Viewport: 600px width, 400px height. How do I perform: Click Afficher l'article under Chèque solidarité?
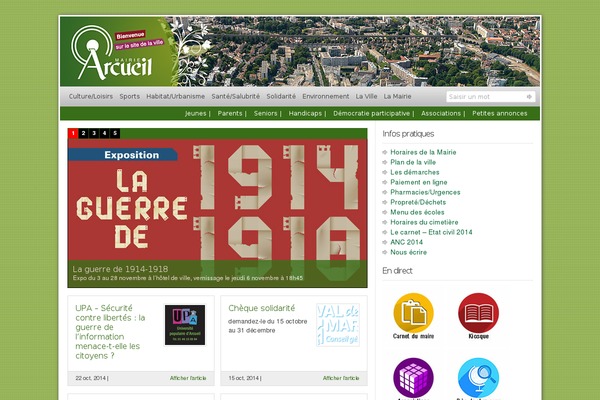click(x=341, y=378)
